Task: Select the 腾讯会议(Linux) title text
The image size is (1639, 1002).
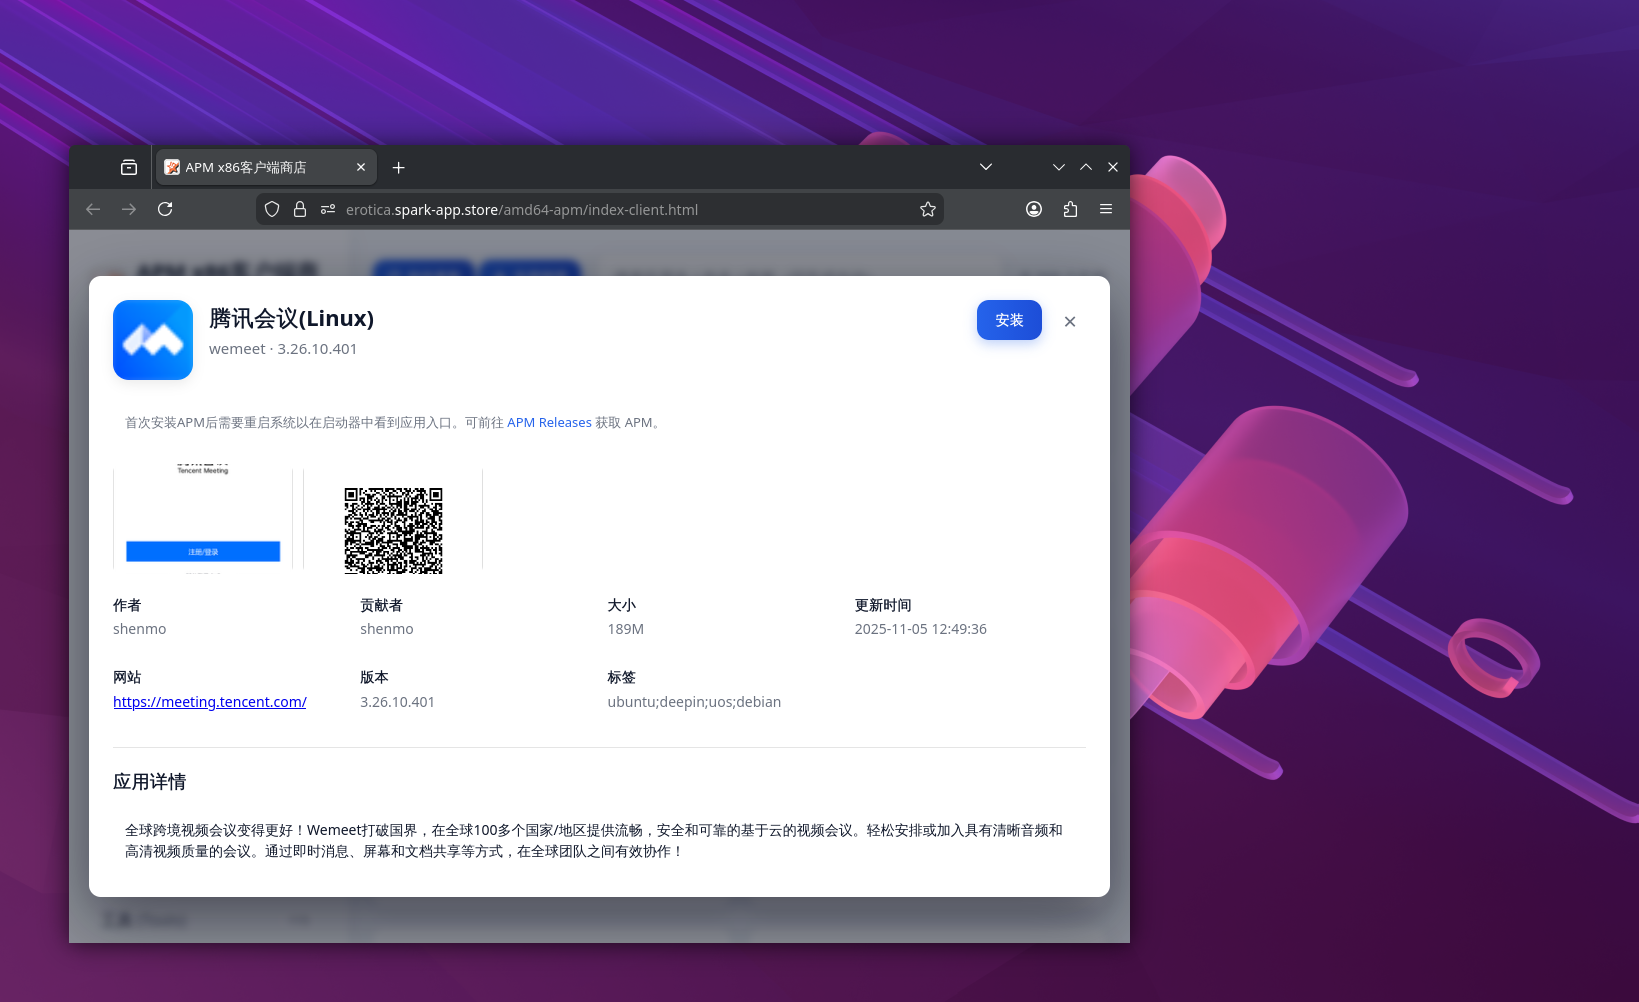Action: [x=291, y=318]
